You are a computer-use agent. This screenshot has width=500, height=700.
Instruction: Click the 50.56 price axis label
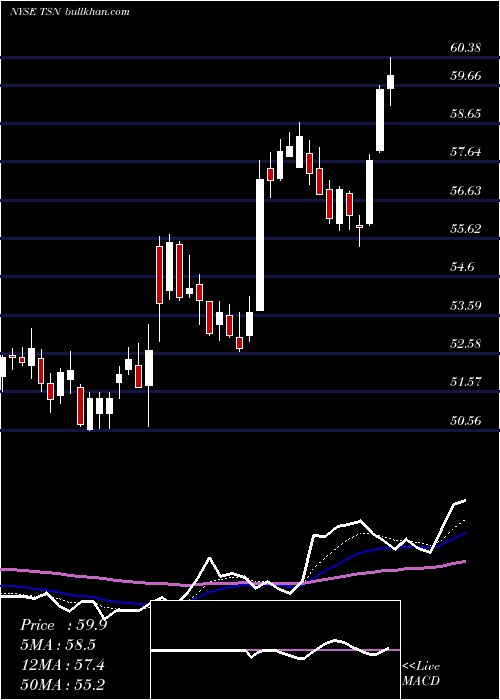tap(466, 421)
